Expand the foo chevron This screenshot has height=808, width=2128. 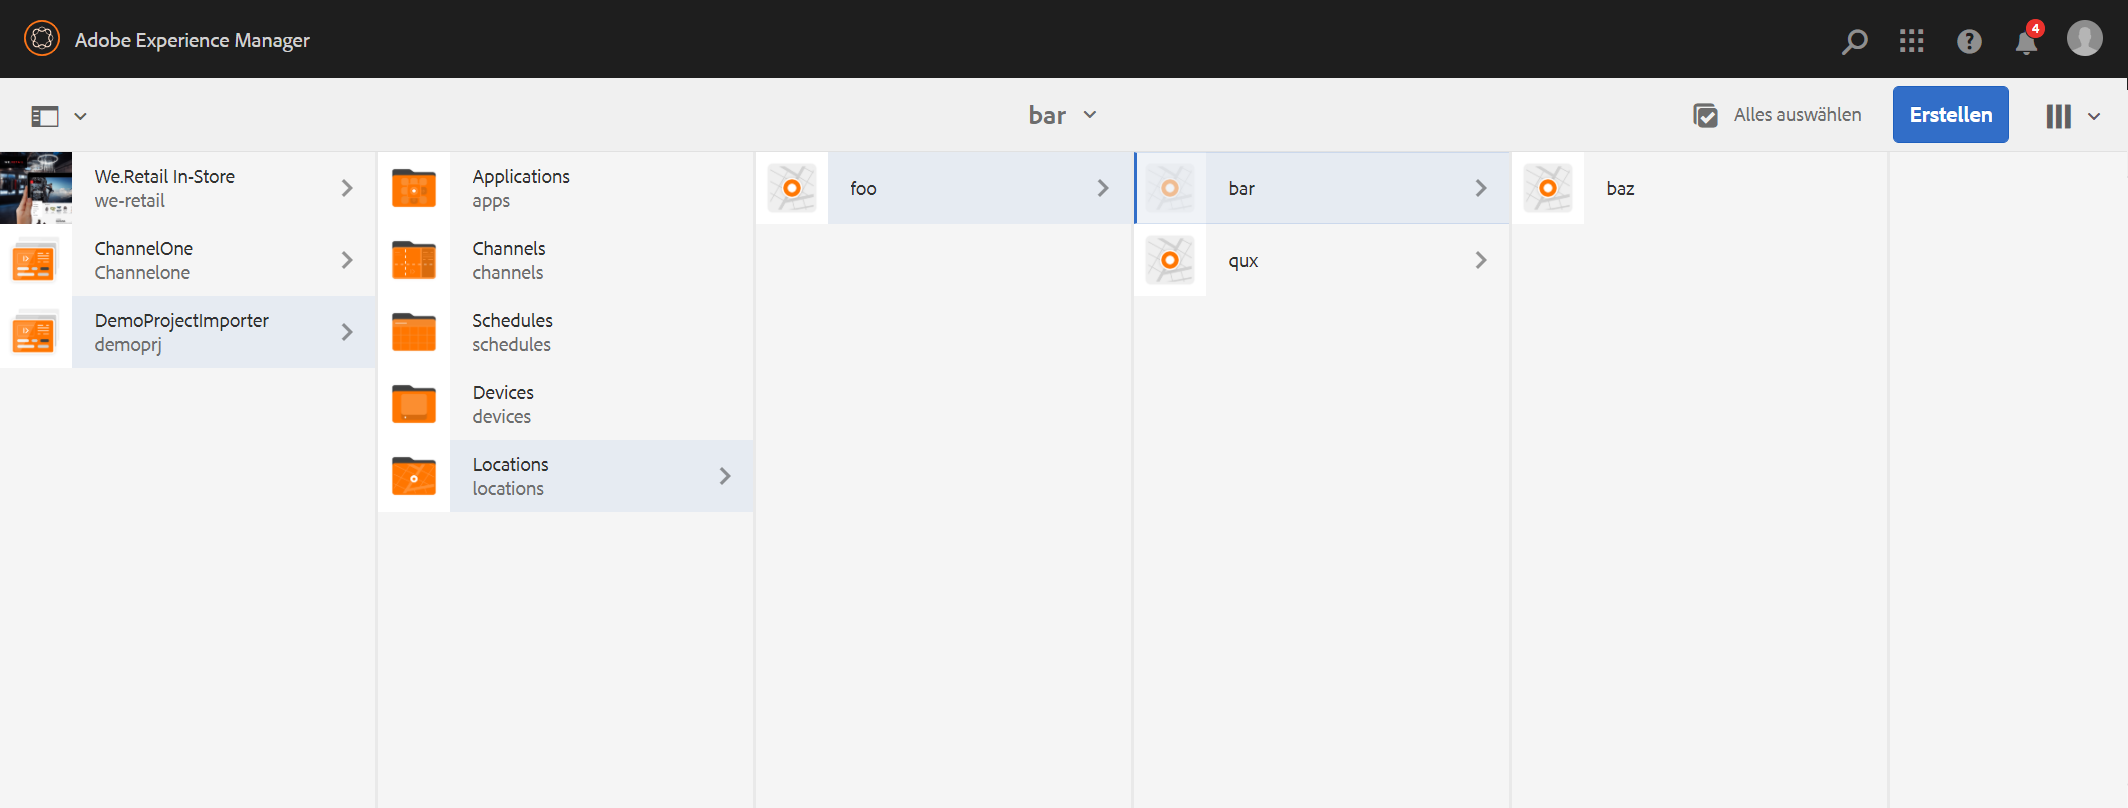tap(1103, 188)
